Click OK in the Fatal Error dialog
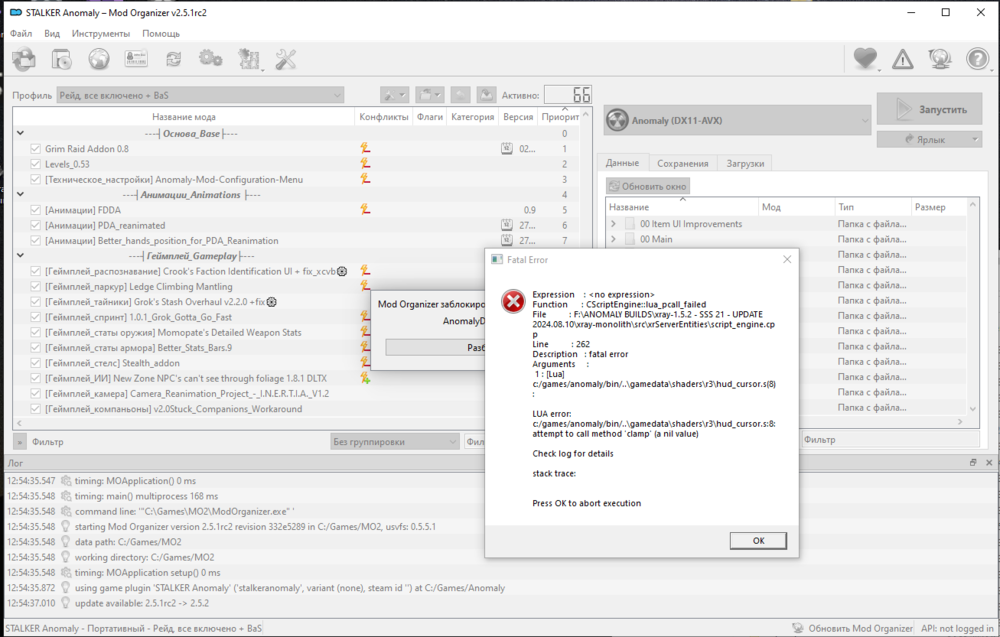Viewport: 1000px width, 637px height. [758, 540]
